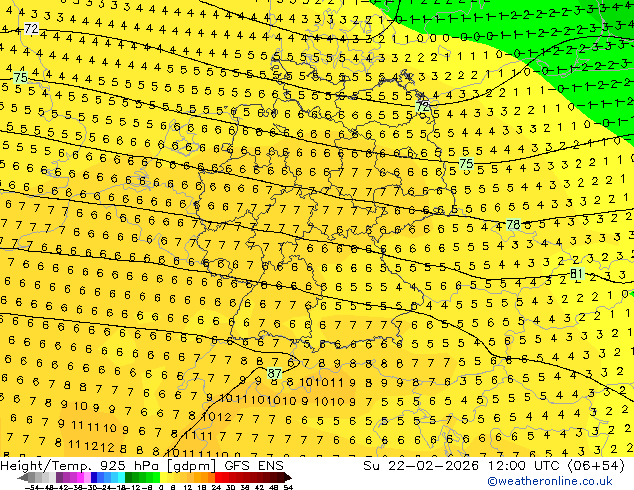Click the '-54' value on the legend scale
634x490 pixels.
click(32, 487)
